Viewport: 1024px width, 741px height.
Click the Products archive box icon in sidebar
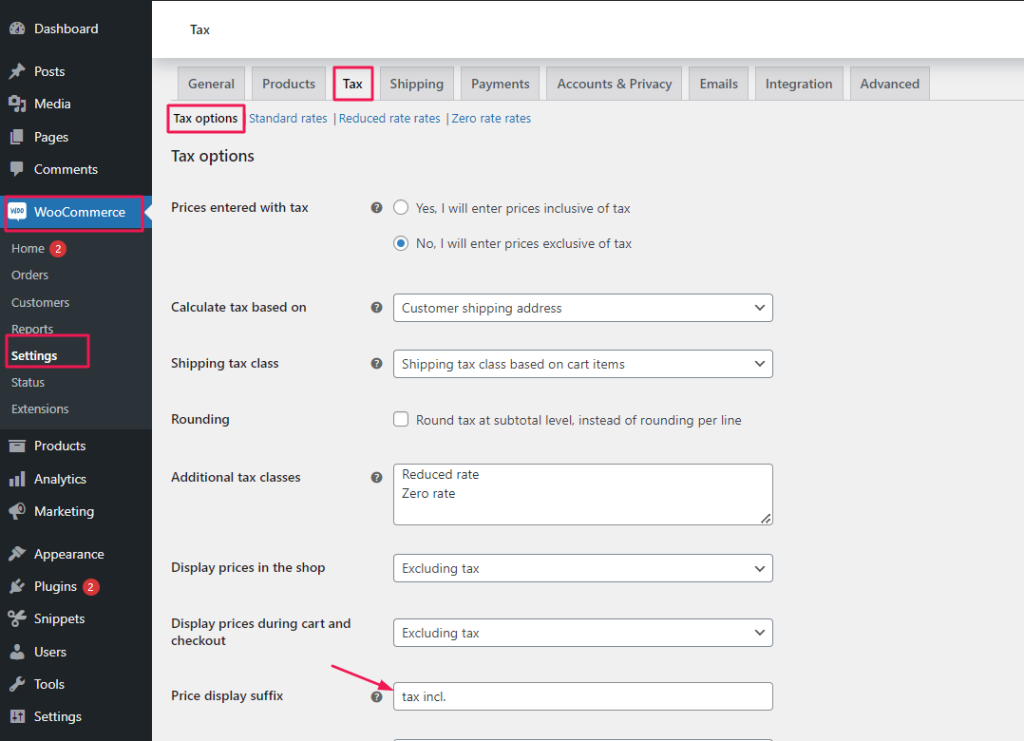pyautogui.click(x=17, y=446)
